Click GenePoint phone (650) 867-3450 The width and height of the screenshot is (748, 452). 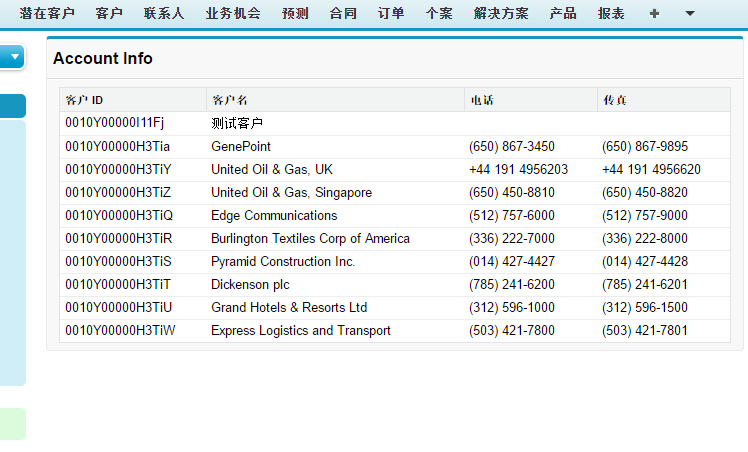coord(512,146)
